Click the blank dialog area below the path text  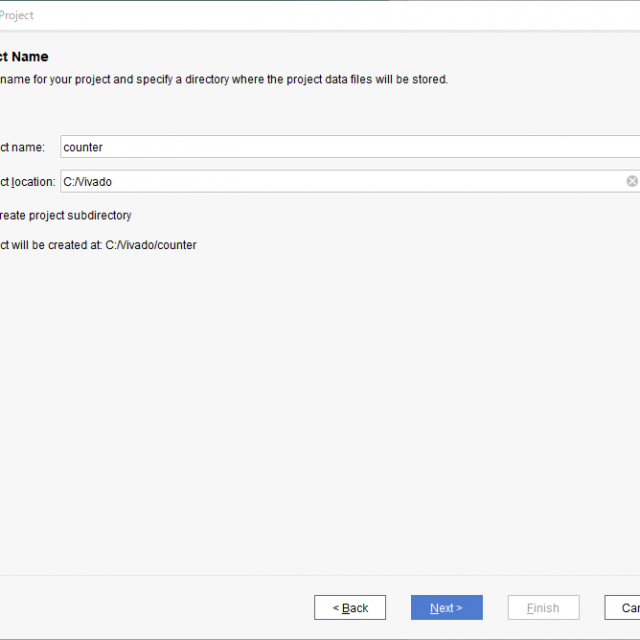coord(320,400)
